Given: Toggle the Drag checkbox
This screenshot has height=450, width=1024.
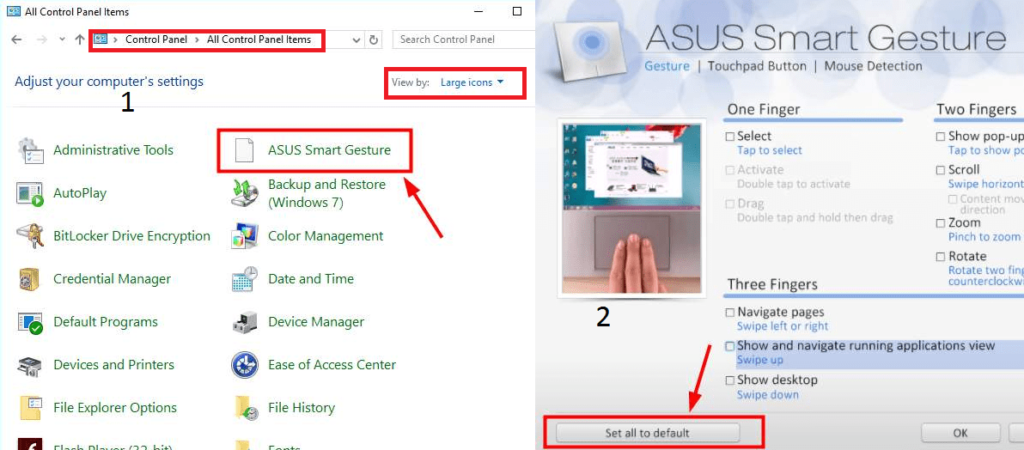Looking at the screenshot, I should tap(730, 204).
